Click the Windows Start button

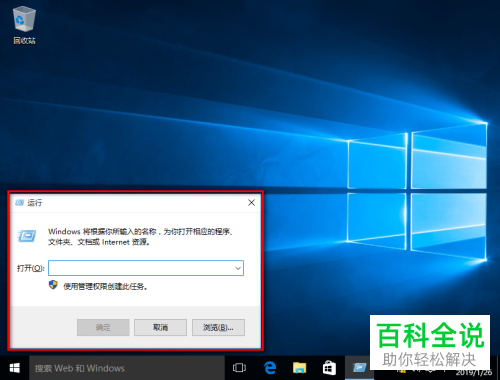coord(14,368)
